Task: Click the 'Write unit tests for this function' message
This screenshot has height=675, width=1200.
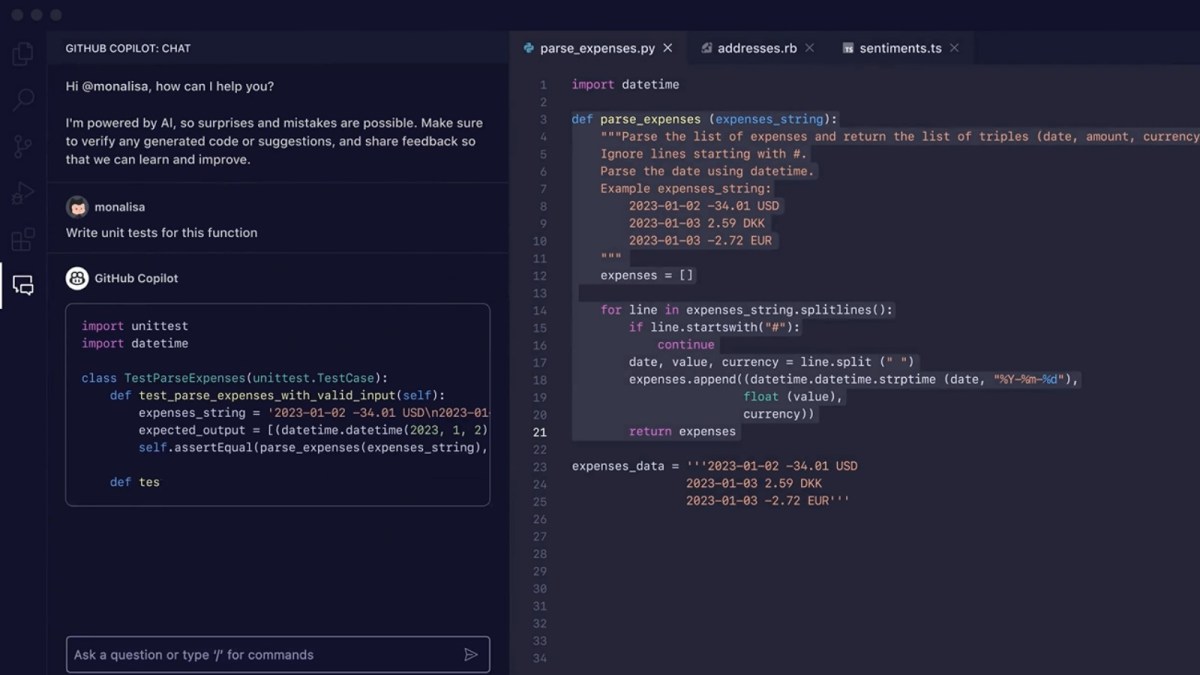Action: click(x=160, y=232)
